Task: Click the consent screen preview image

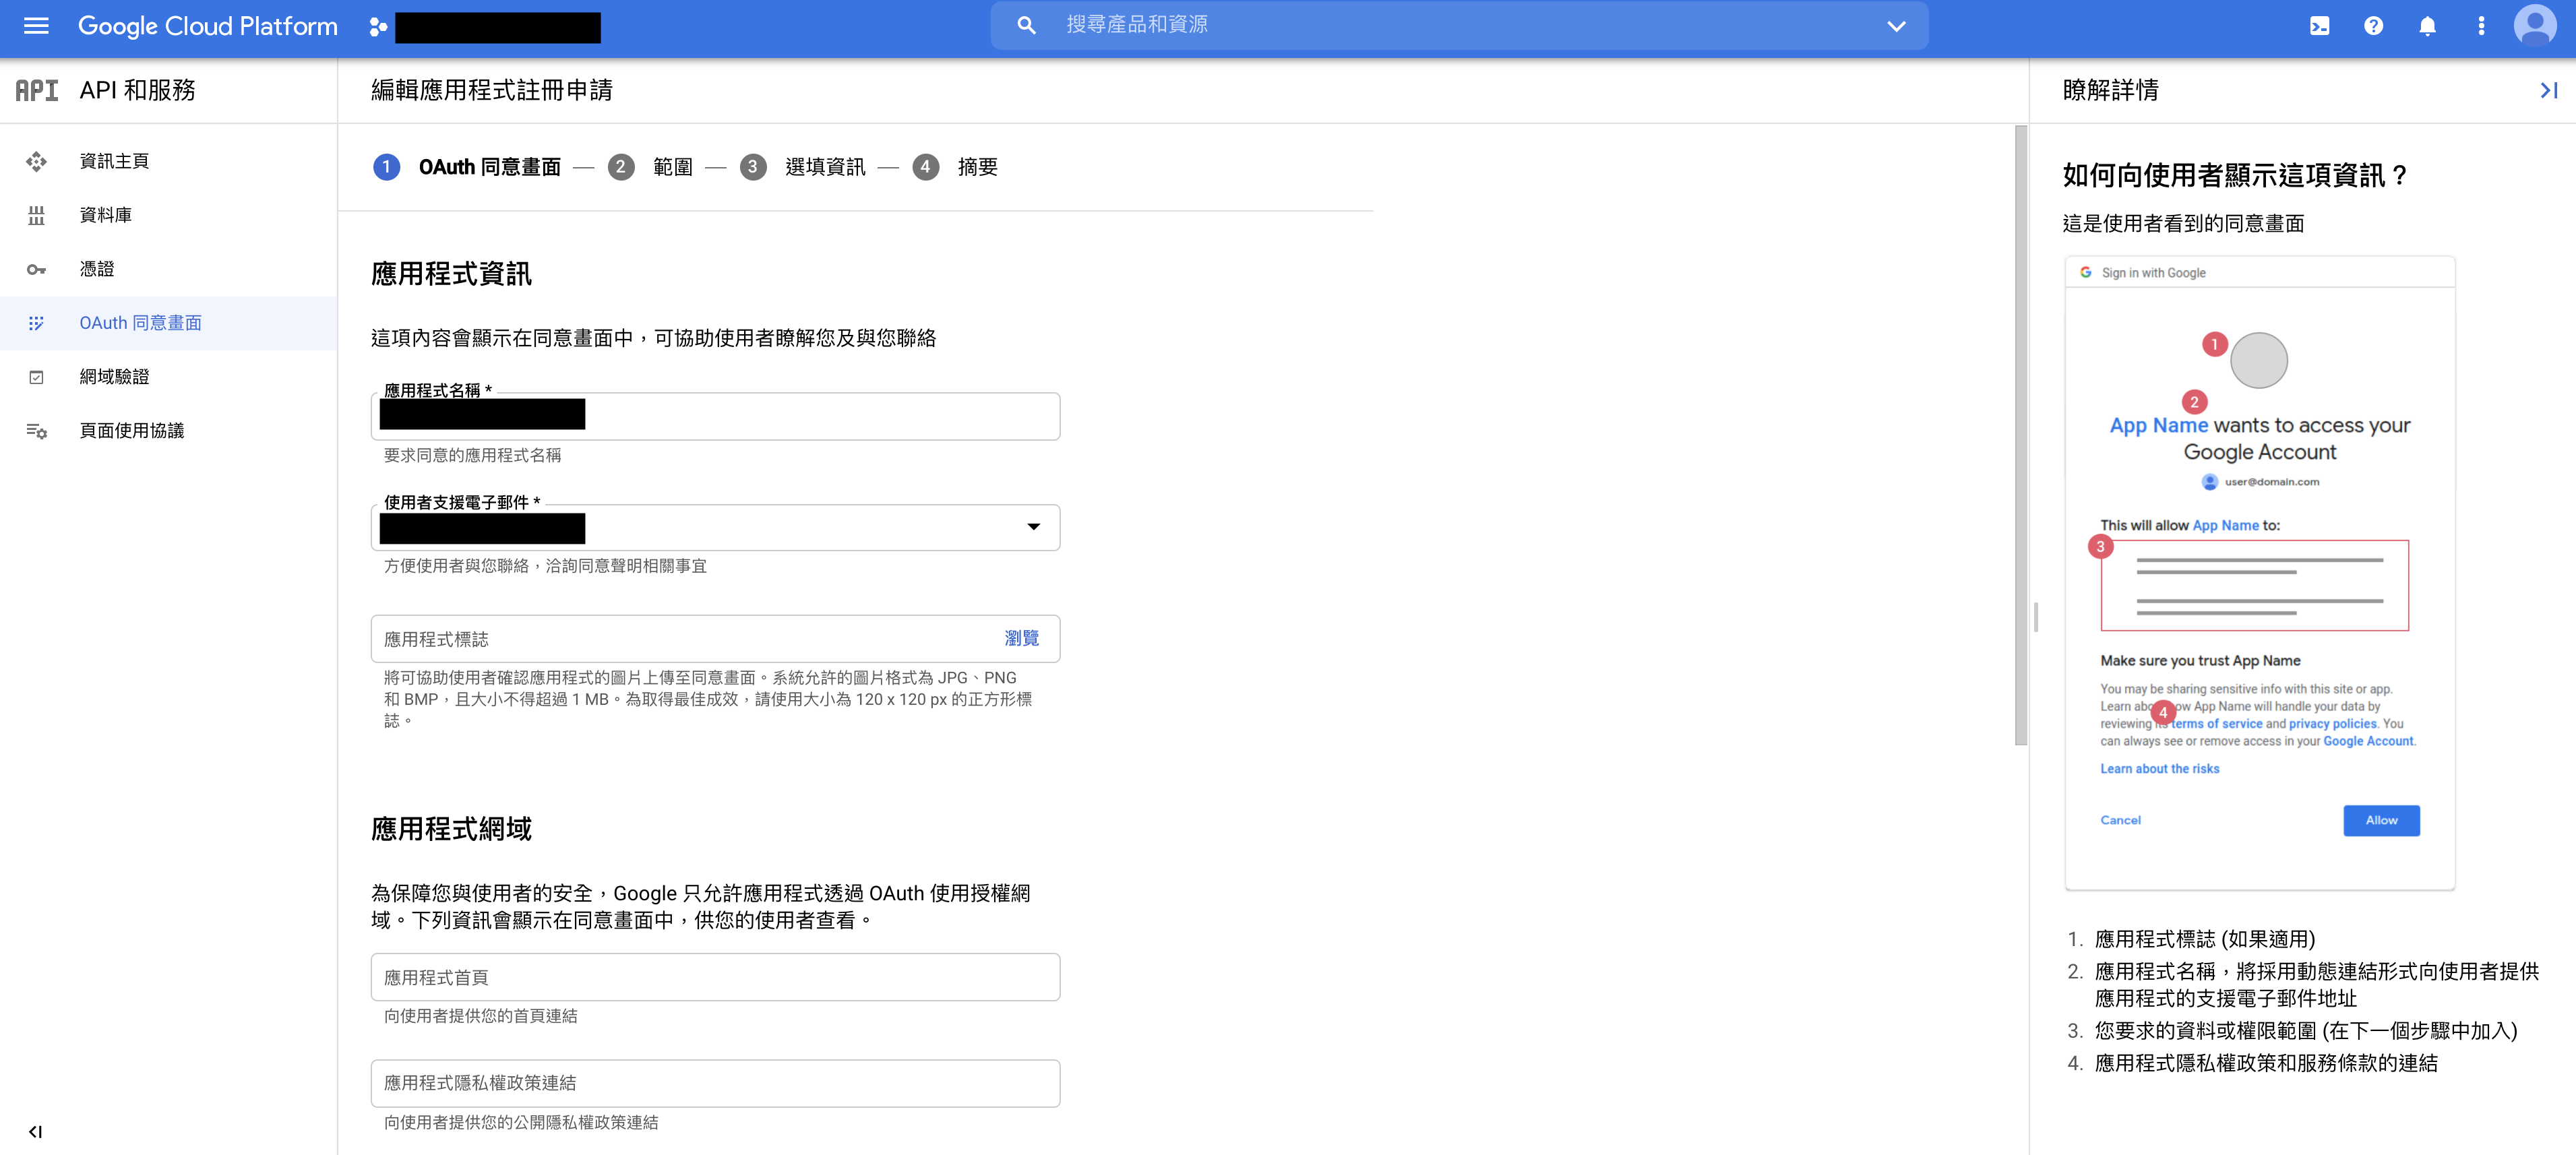Action: point(2259,573)
